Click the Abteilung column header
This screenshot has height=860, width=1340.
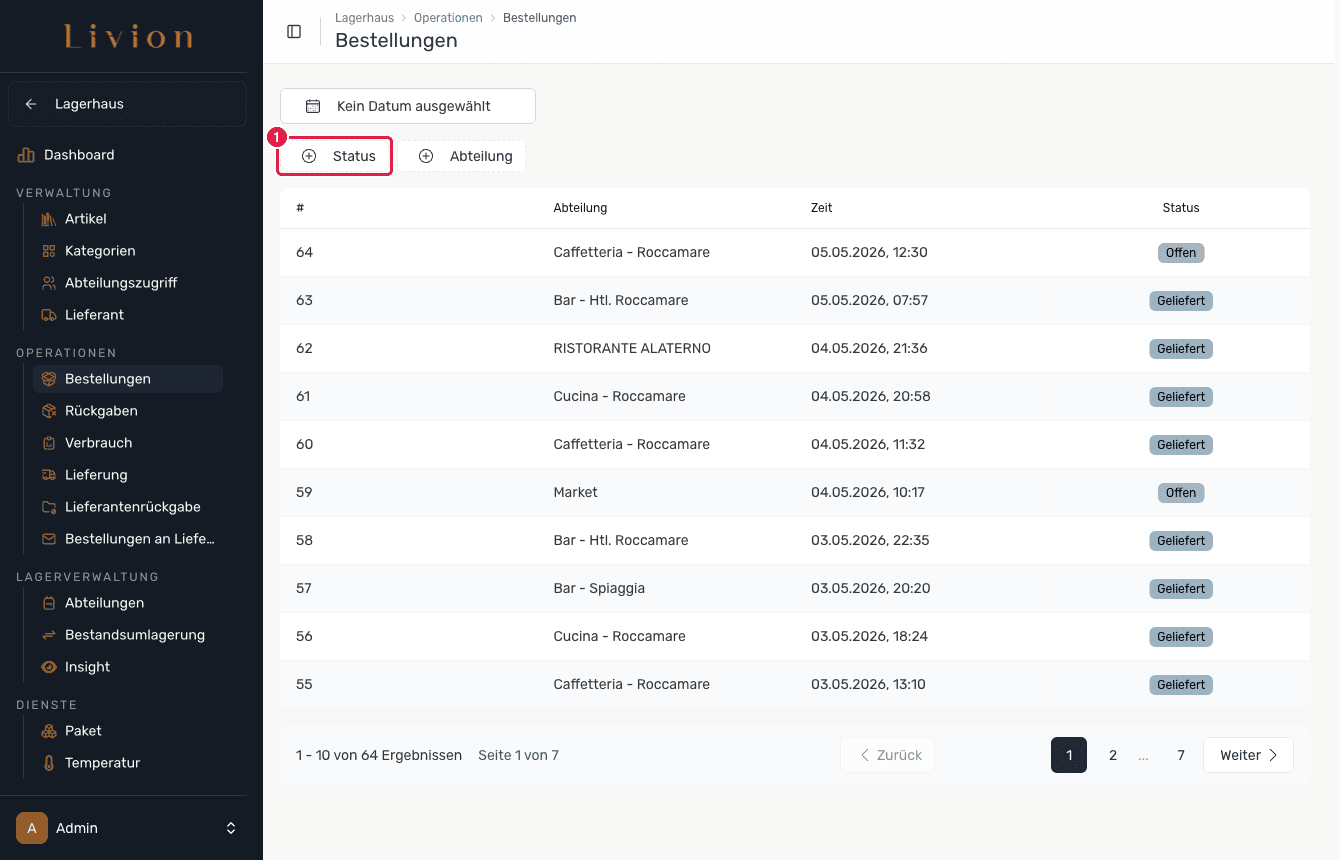pos(580,208)
